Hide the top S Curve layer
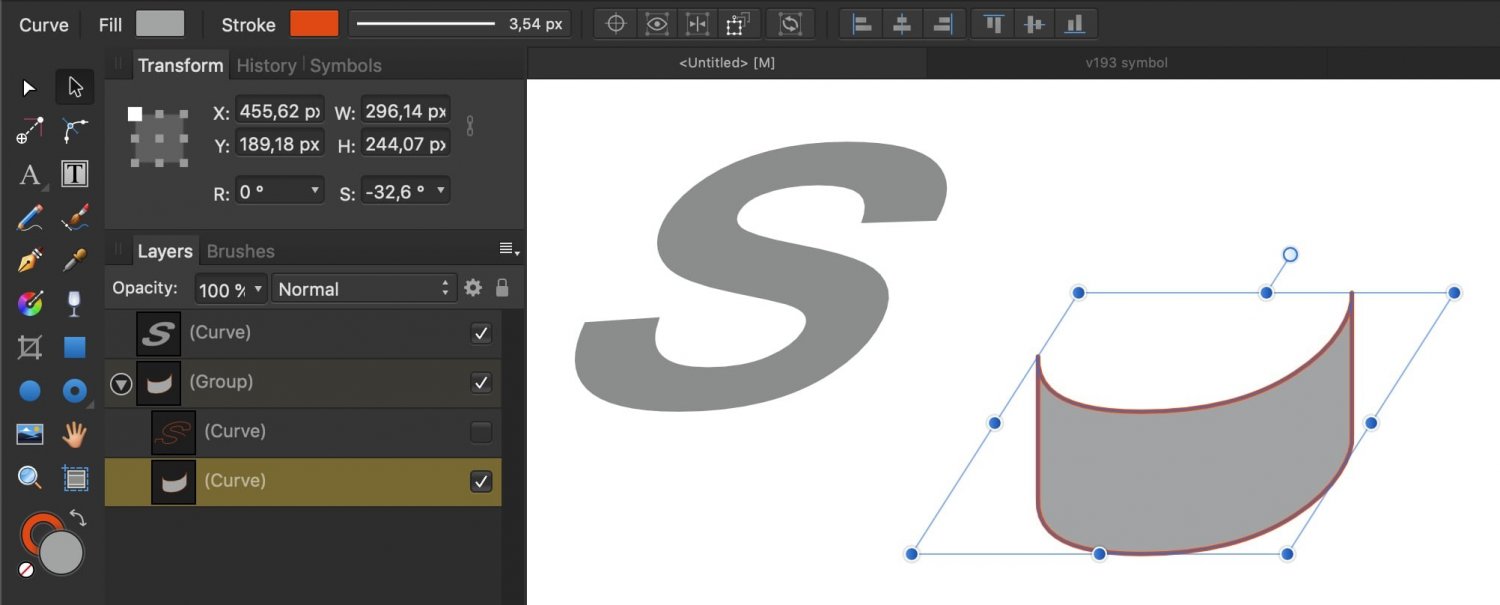Image resolution: width=1500 pixels, height=605 pixels. click(x=481, y=333)
